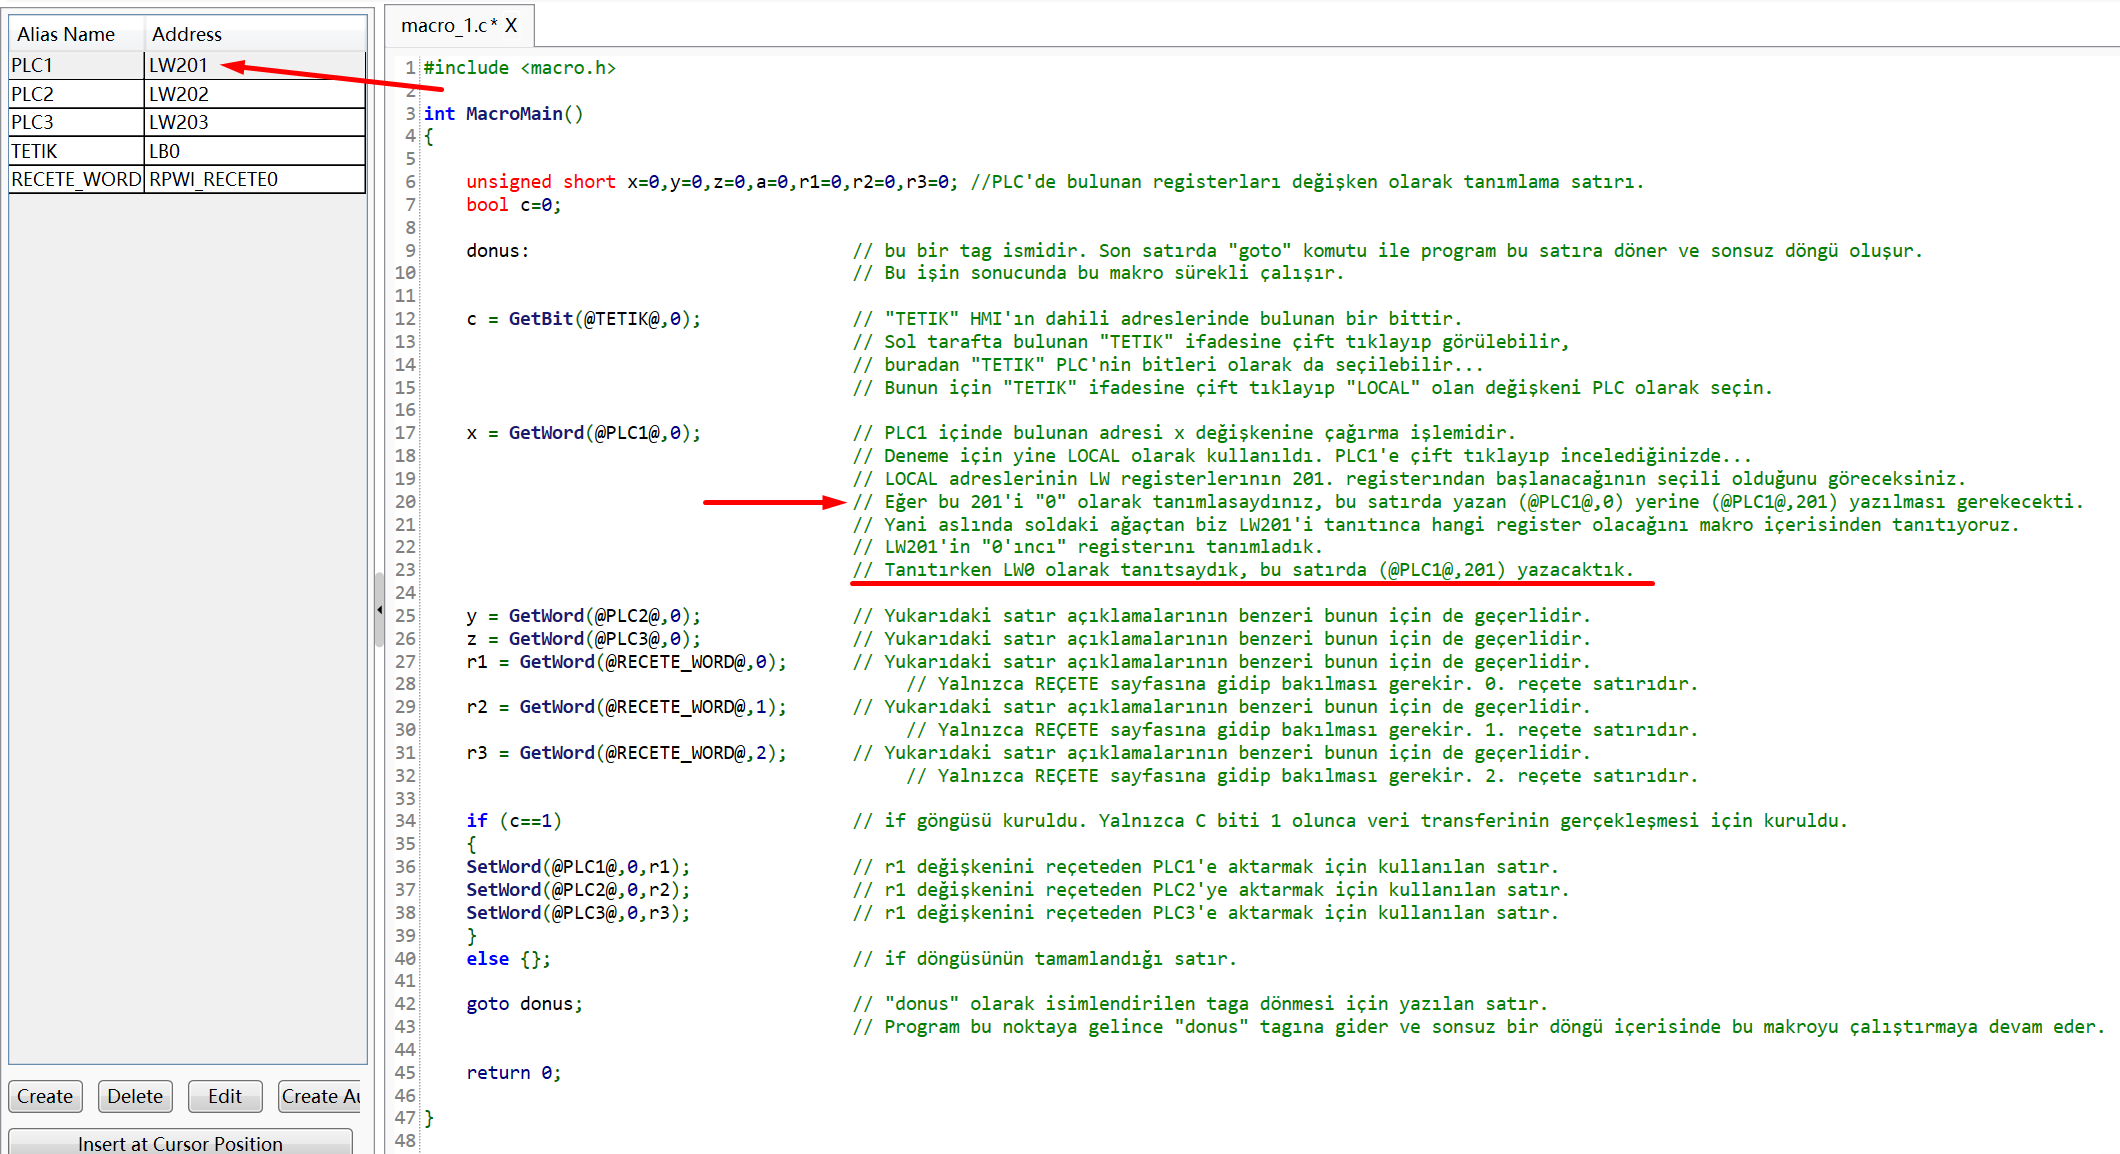The image size is (2120, 1154).
Task: Click the Address column header
Action: (254, 34)
